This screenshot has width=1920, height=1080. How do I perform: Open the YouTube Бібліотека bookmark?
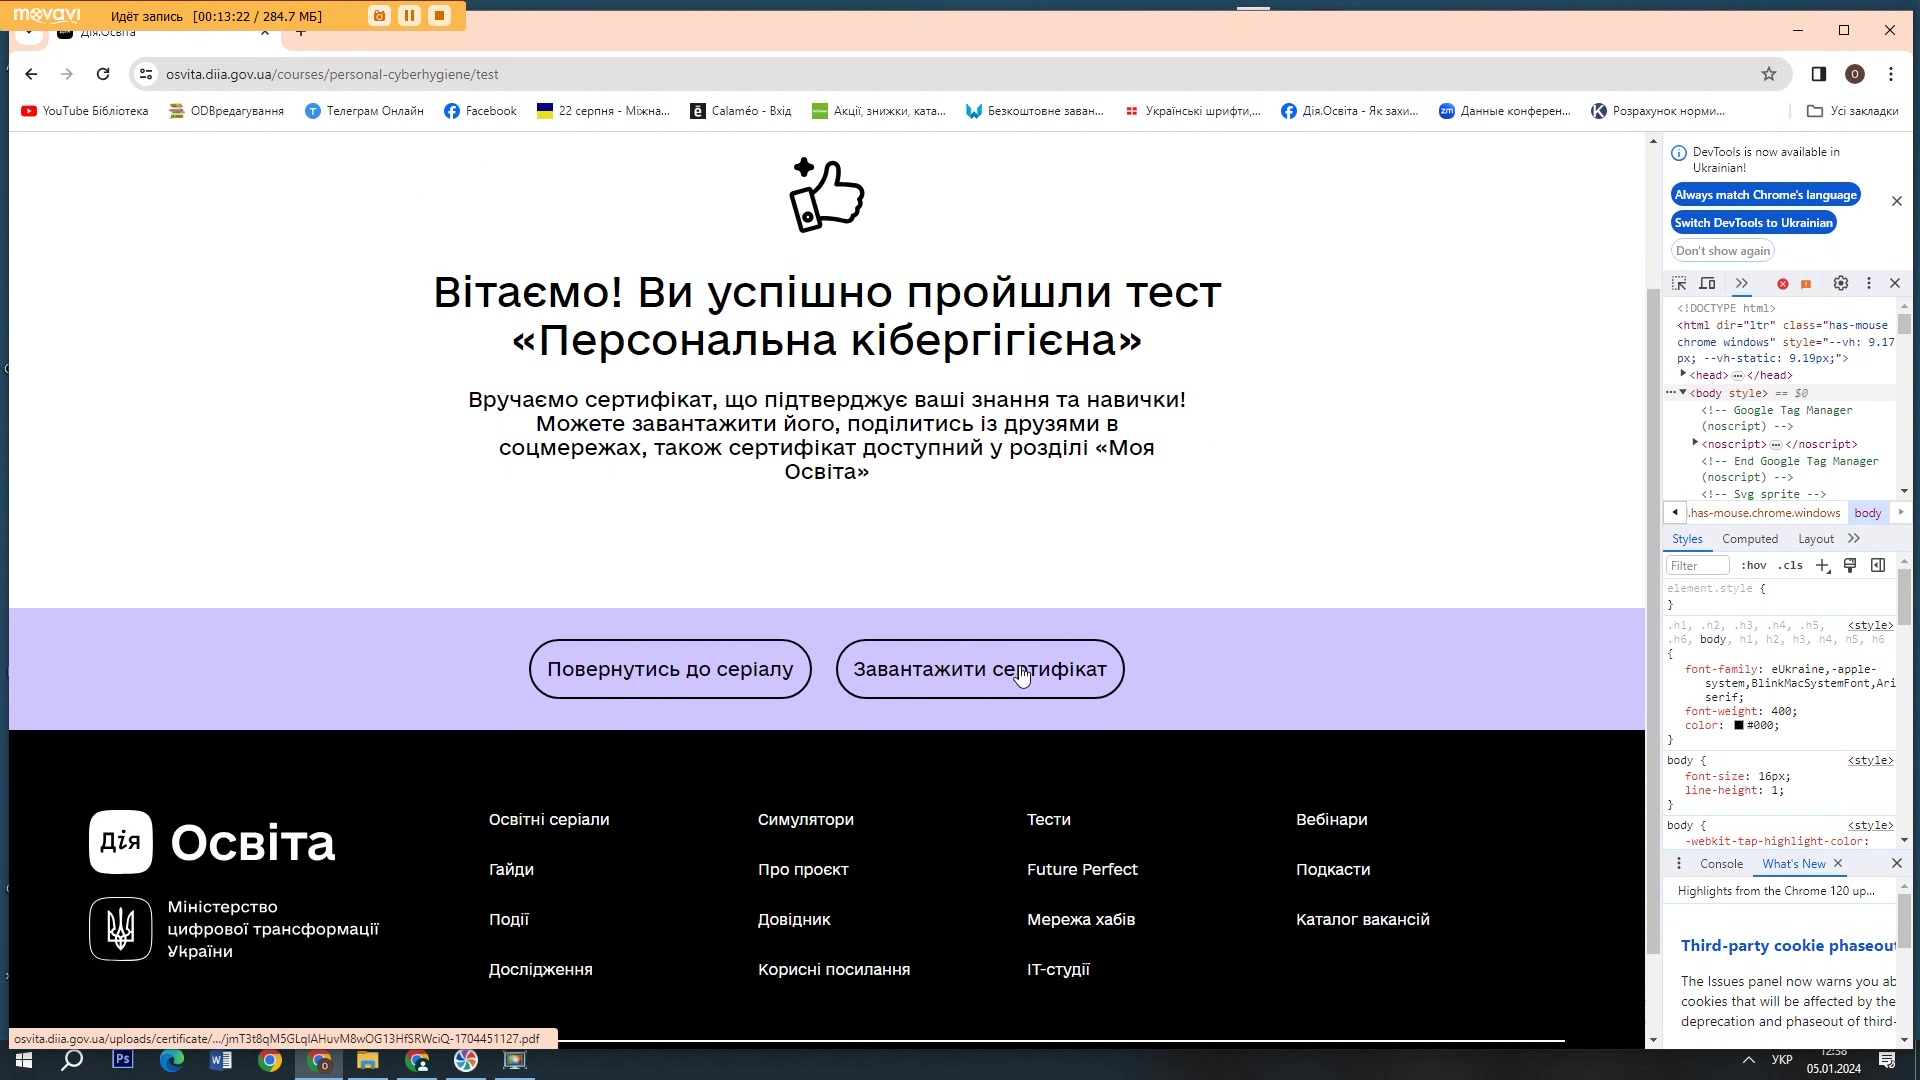pyautogui.click(x=85, y=111)
